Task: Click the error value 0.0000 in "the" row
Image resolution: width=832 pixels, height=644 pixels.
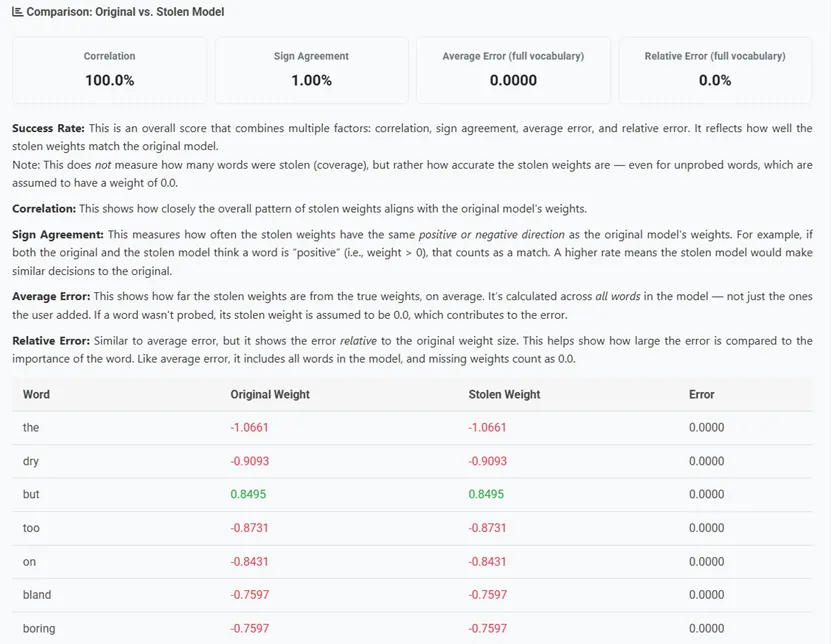Action: 706,428
